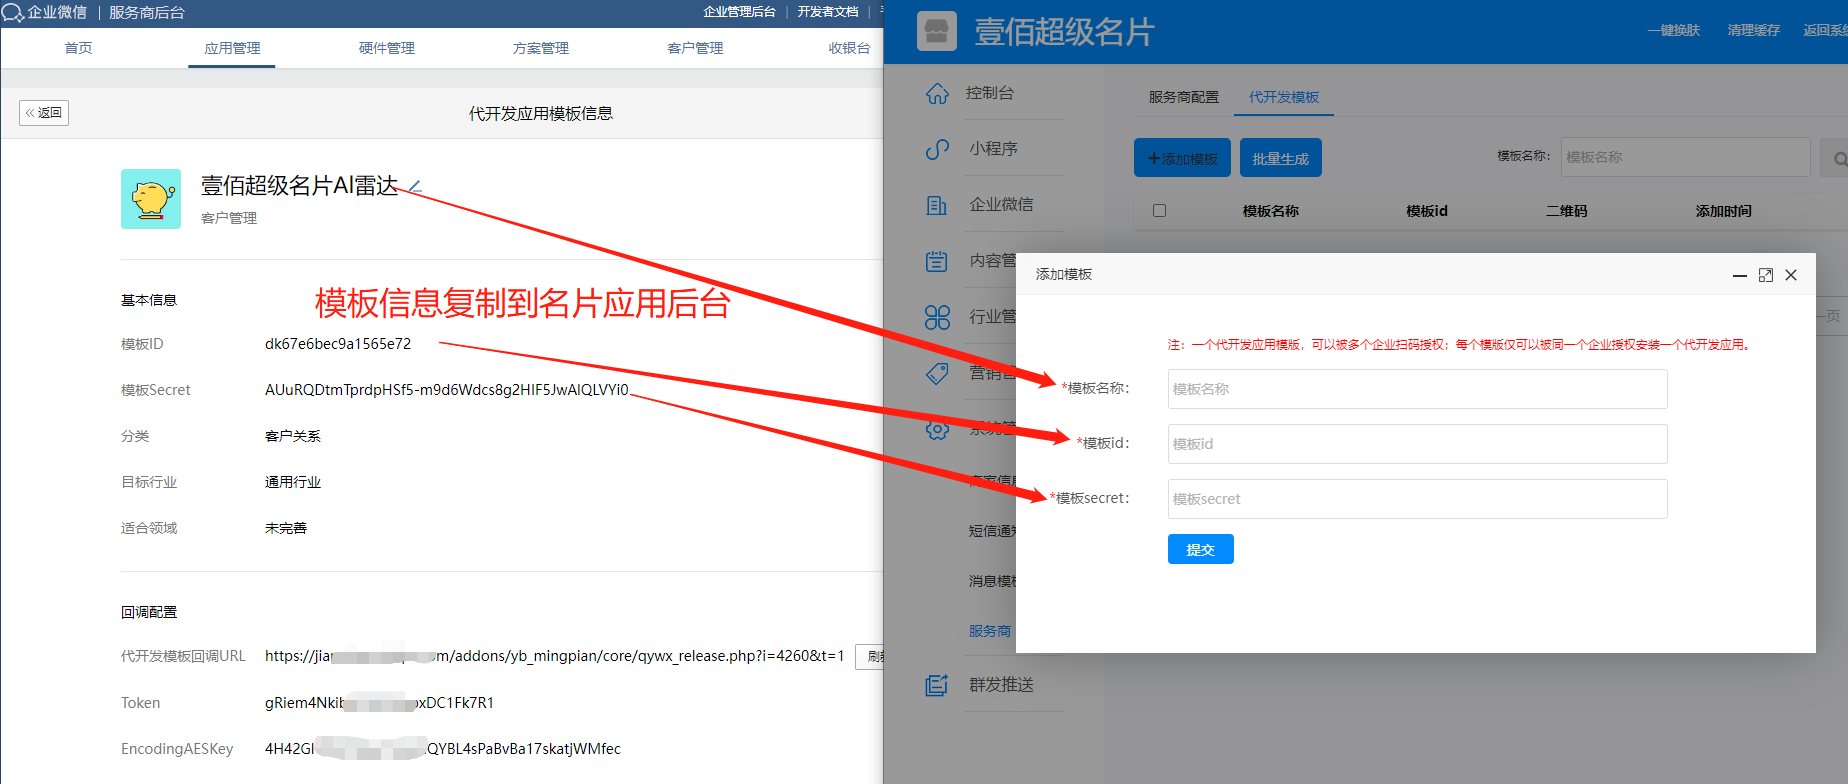Open the 应用管理 tab
1848x784 pixels.
coord(232,48)
